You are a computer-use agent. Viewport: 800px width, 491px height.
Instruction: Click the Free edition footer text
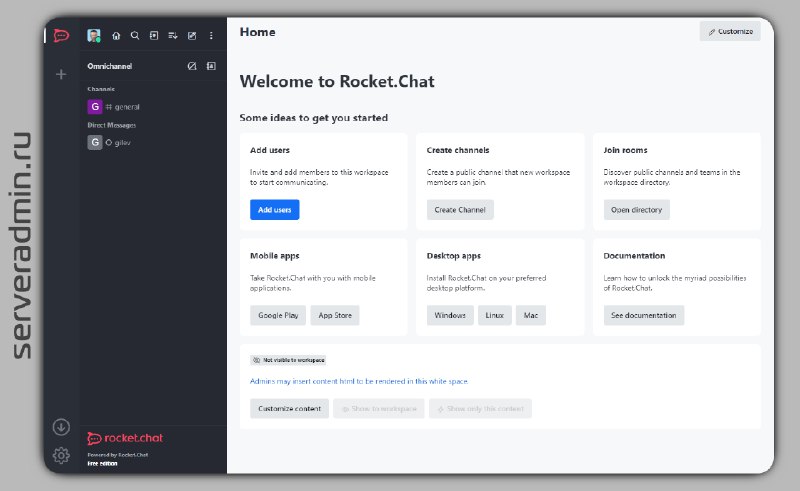click(x=102, y=463)
